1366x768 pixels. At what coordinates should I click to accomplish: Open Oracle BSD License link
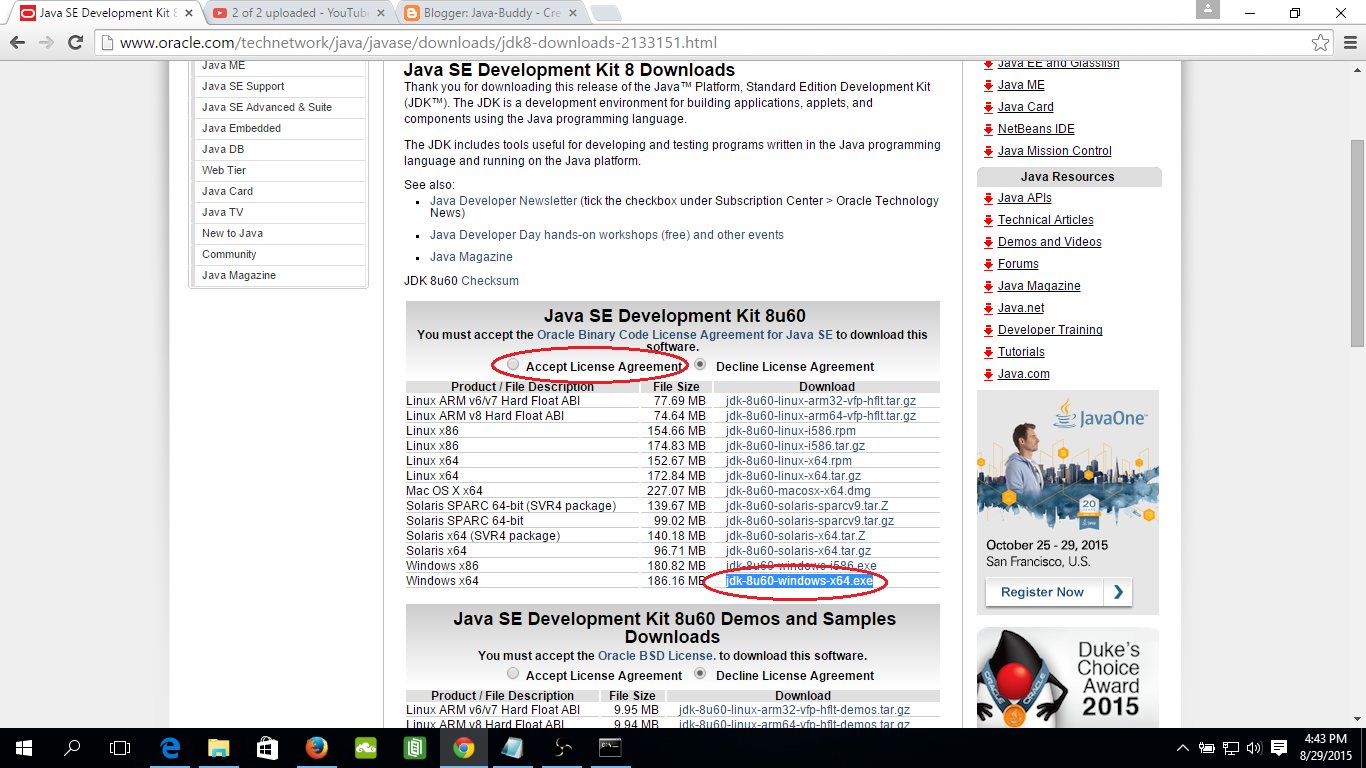(x=656, y=656)
